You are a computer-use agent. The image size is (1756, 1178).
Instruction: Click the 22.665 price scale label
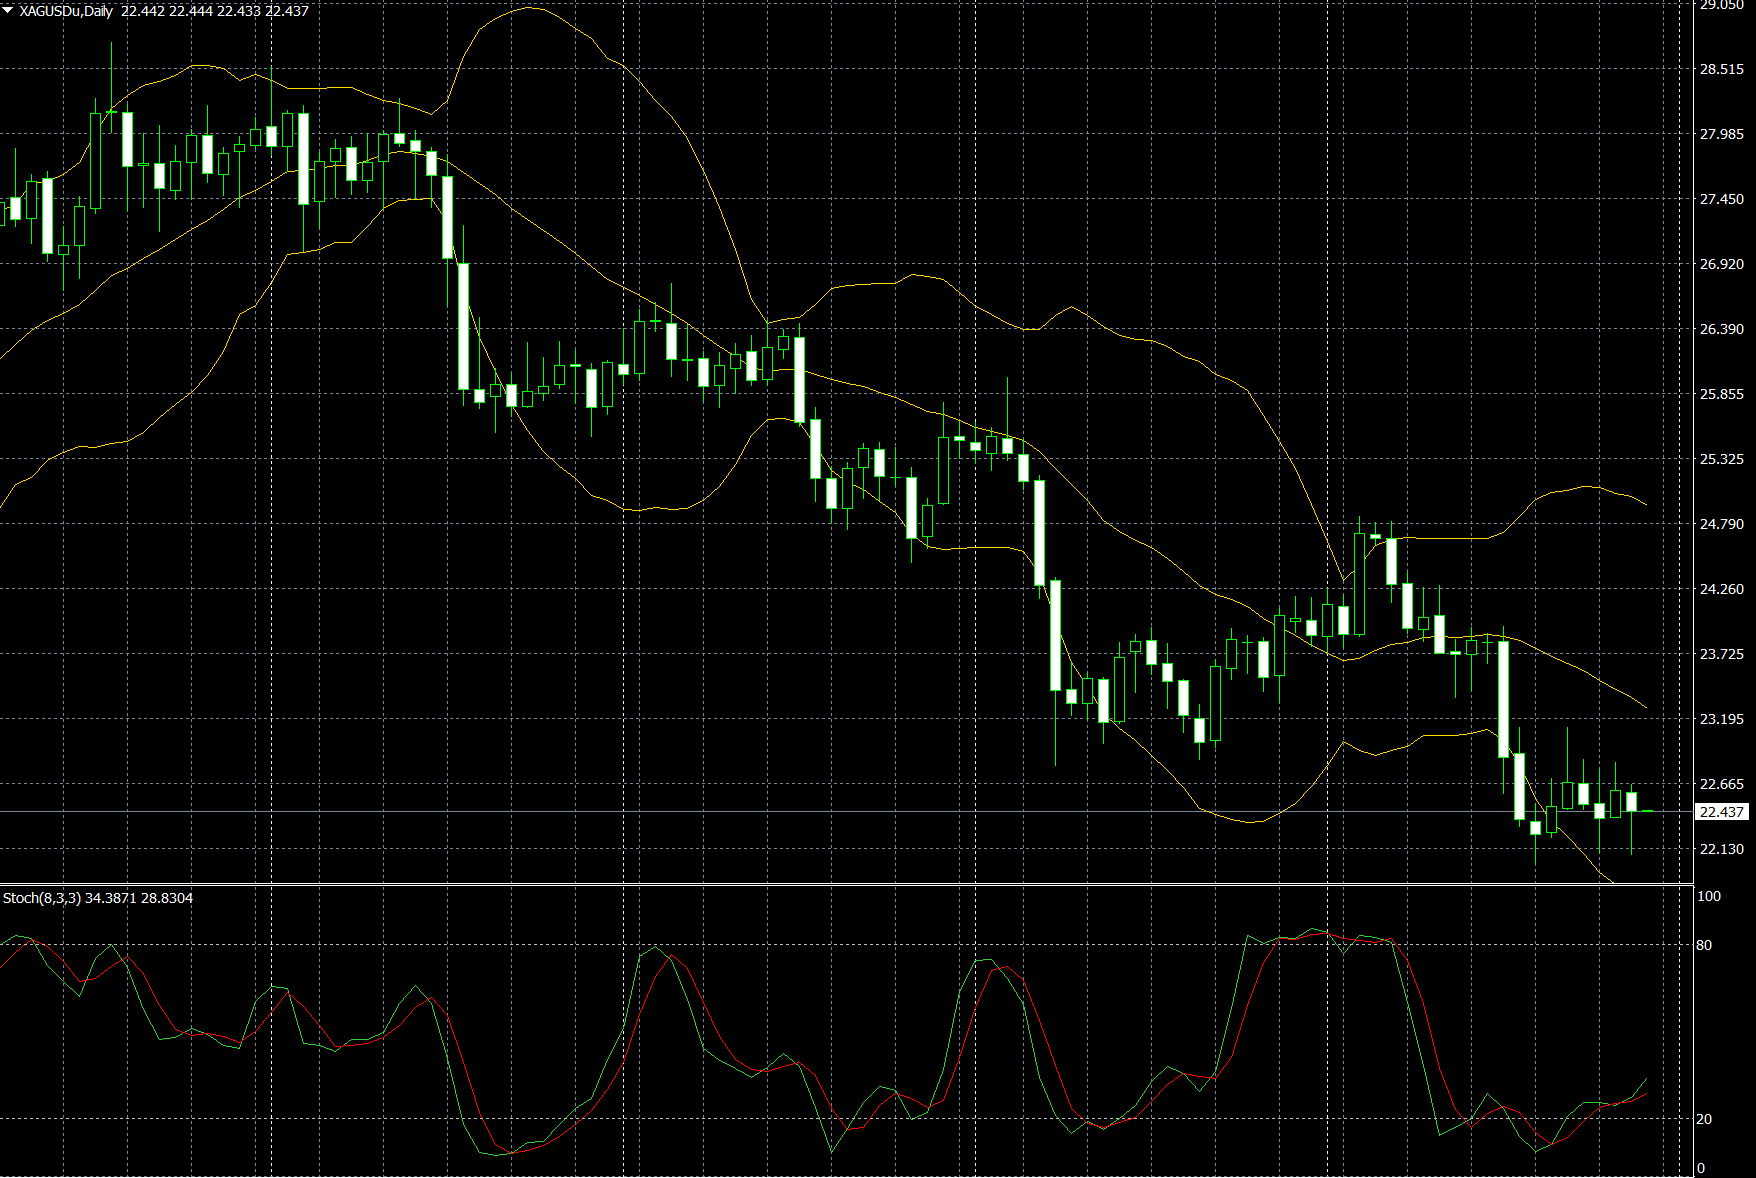pos(1722,784)
